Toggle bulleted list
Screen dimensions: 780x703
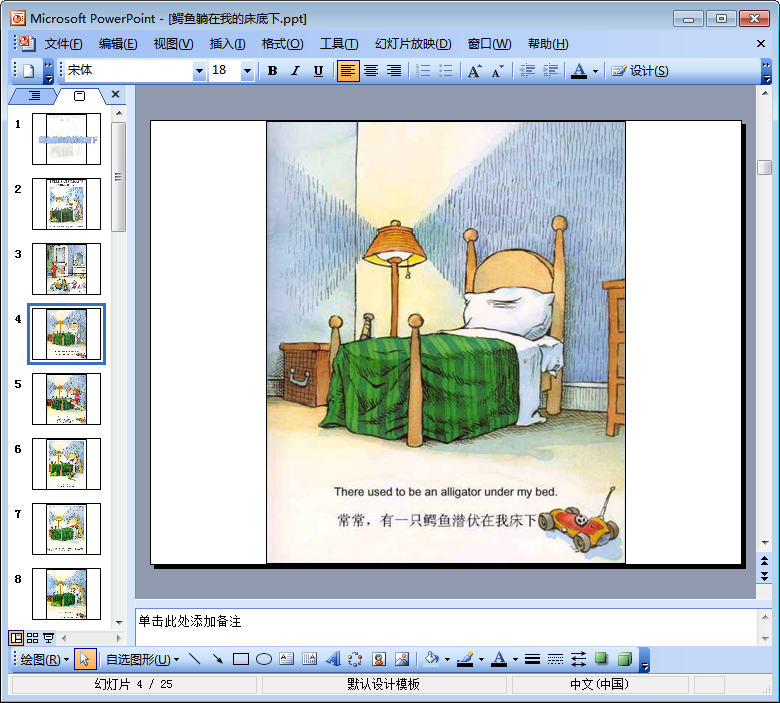(446, 71)
